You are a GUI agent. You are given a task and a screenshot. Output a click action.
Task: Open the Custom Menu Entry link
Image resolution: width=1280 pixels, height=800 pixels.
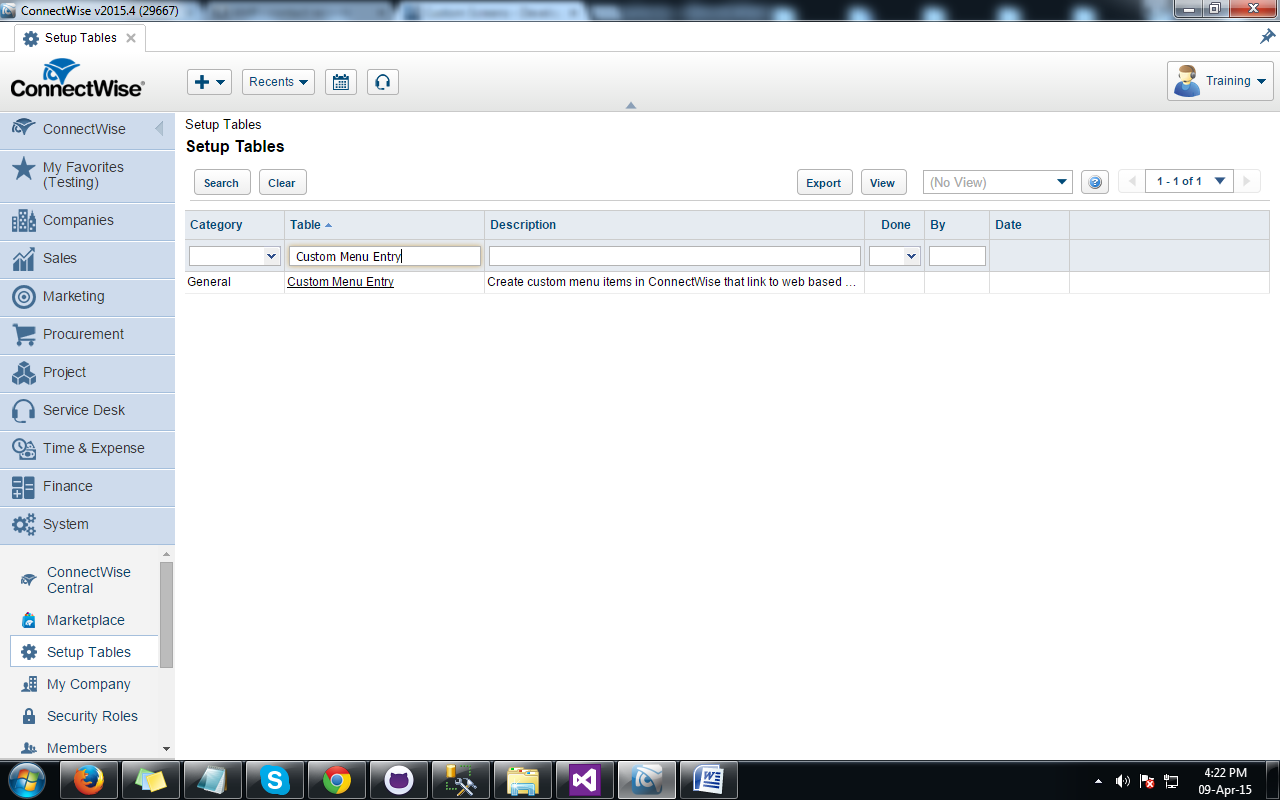pyautogui.click(x=340, y=282)
